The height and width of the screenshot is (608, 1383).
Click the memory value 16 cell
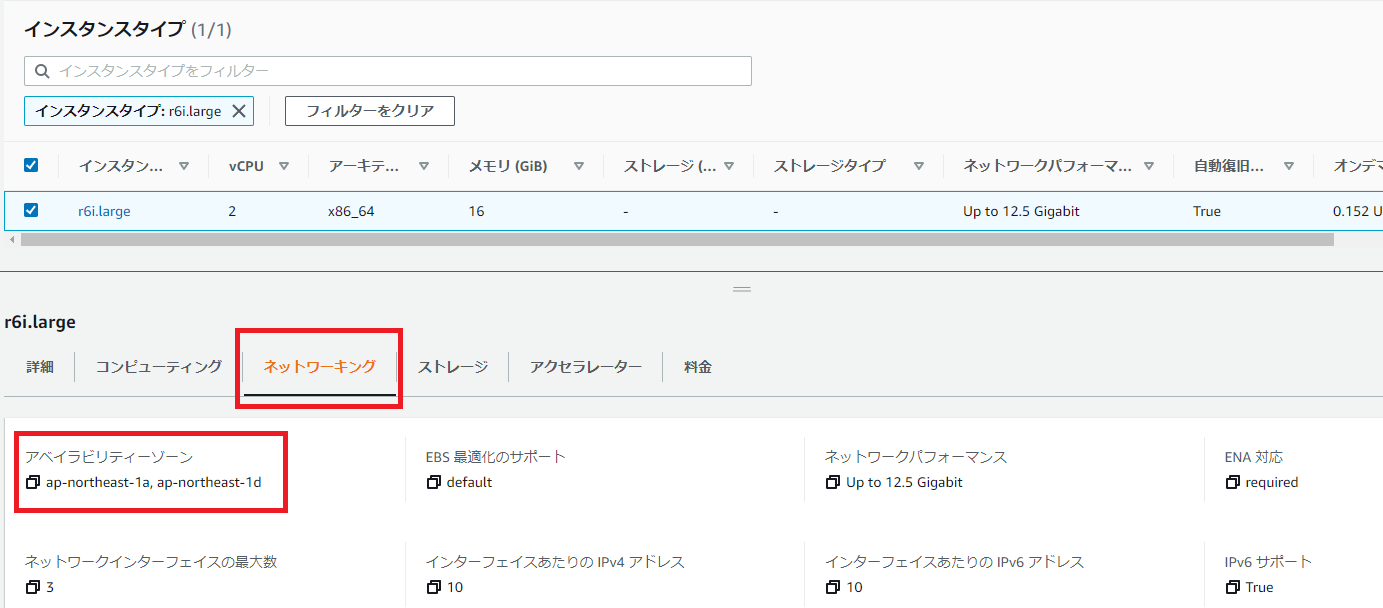click(x=476, y=212)
